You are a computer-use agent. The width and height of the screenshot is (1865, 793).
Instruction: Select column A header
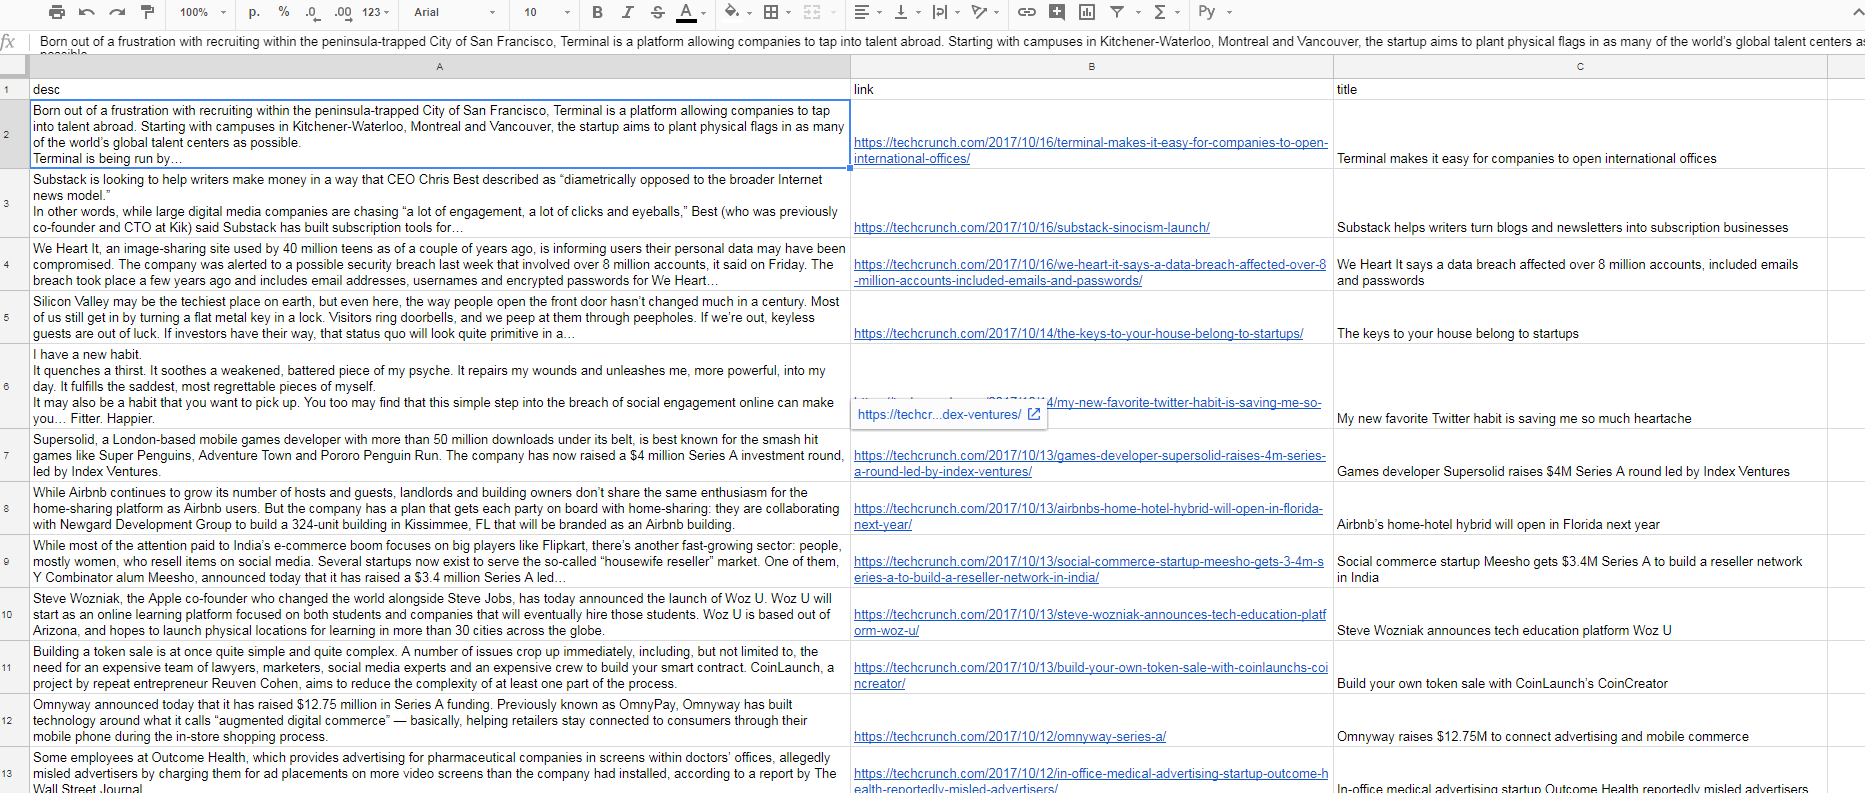coord(440,66)
